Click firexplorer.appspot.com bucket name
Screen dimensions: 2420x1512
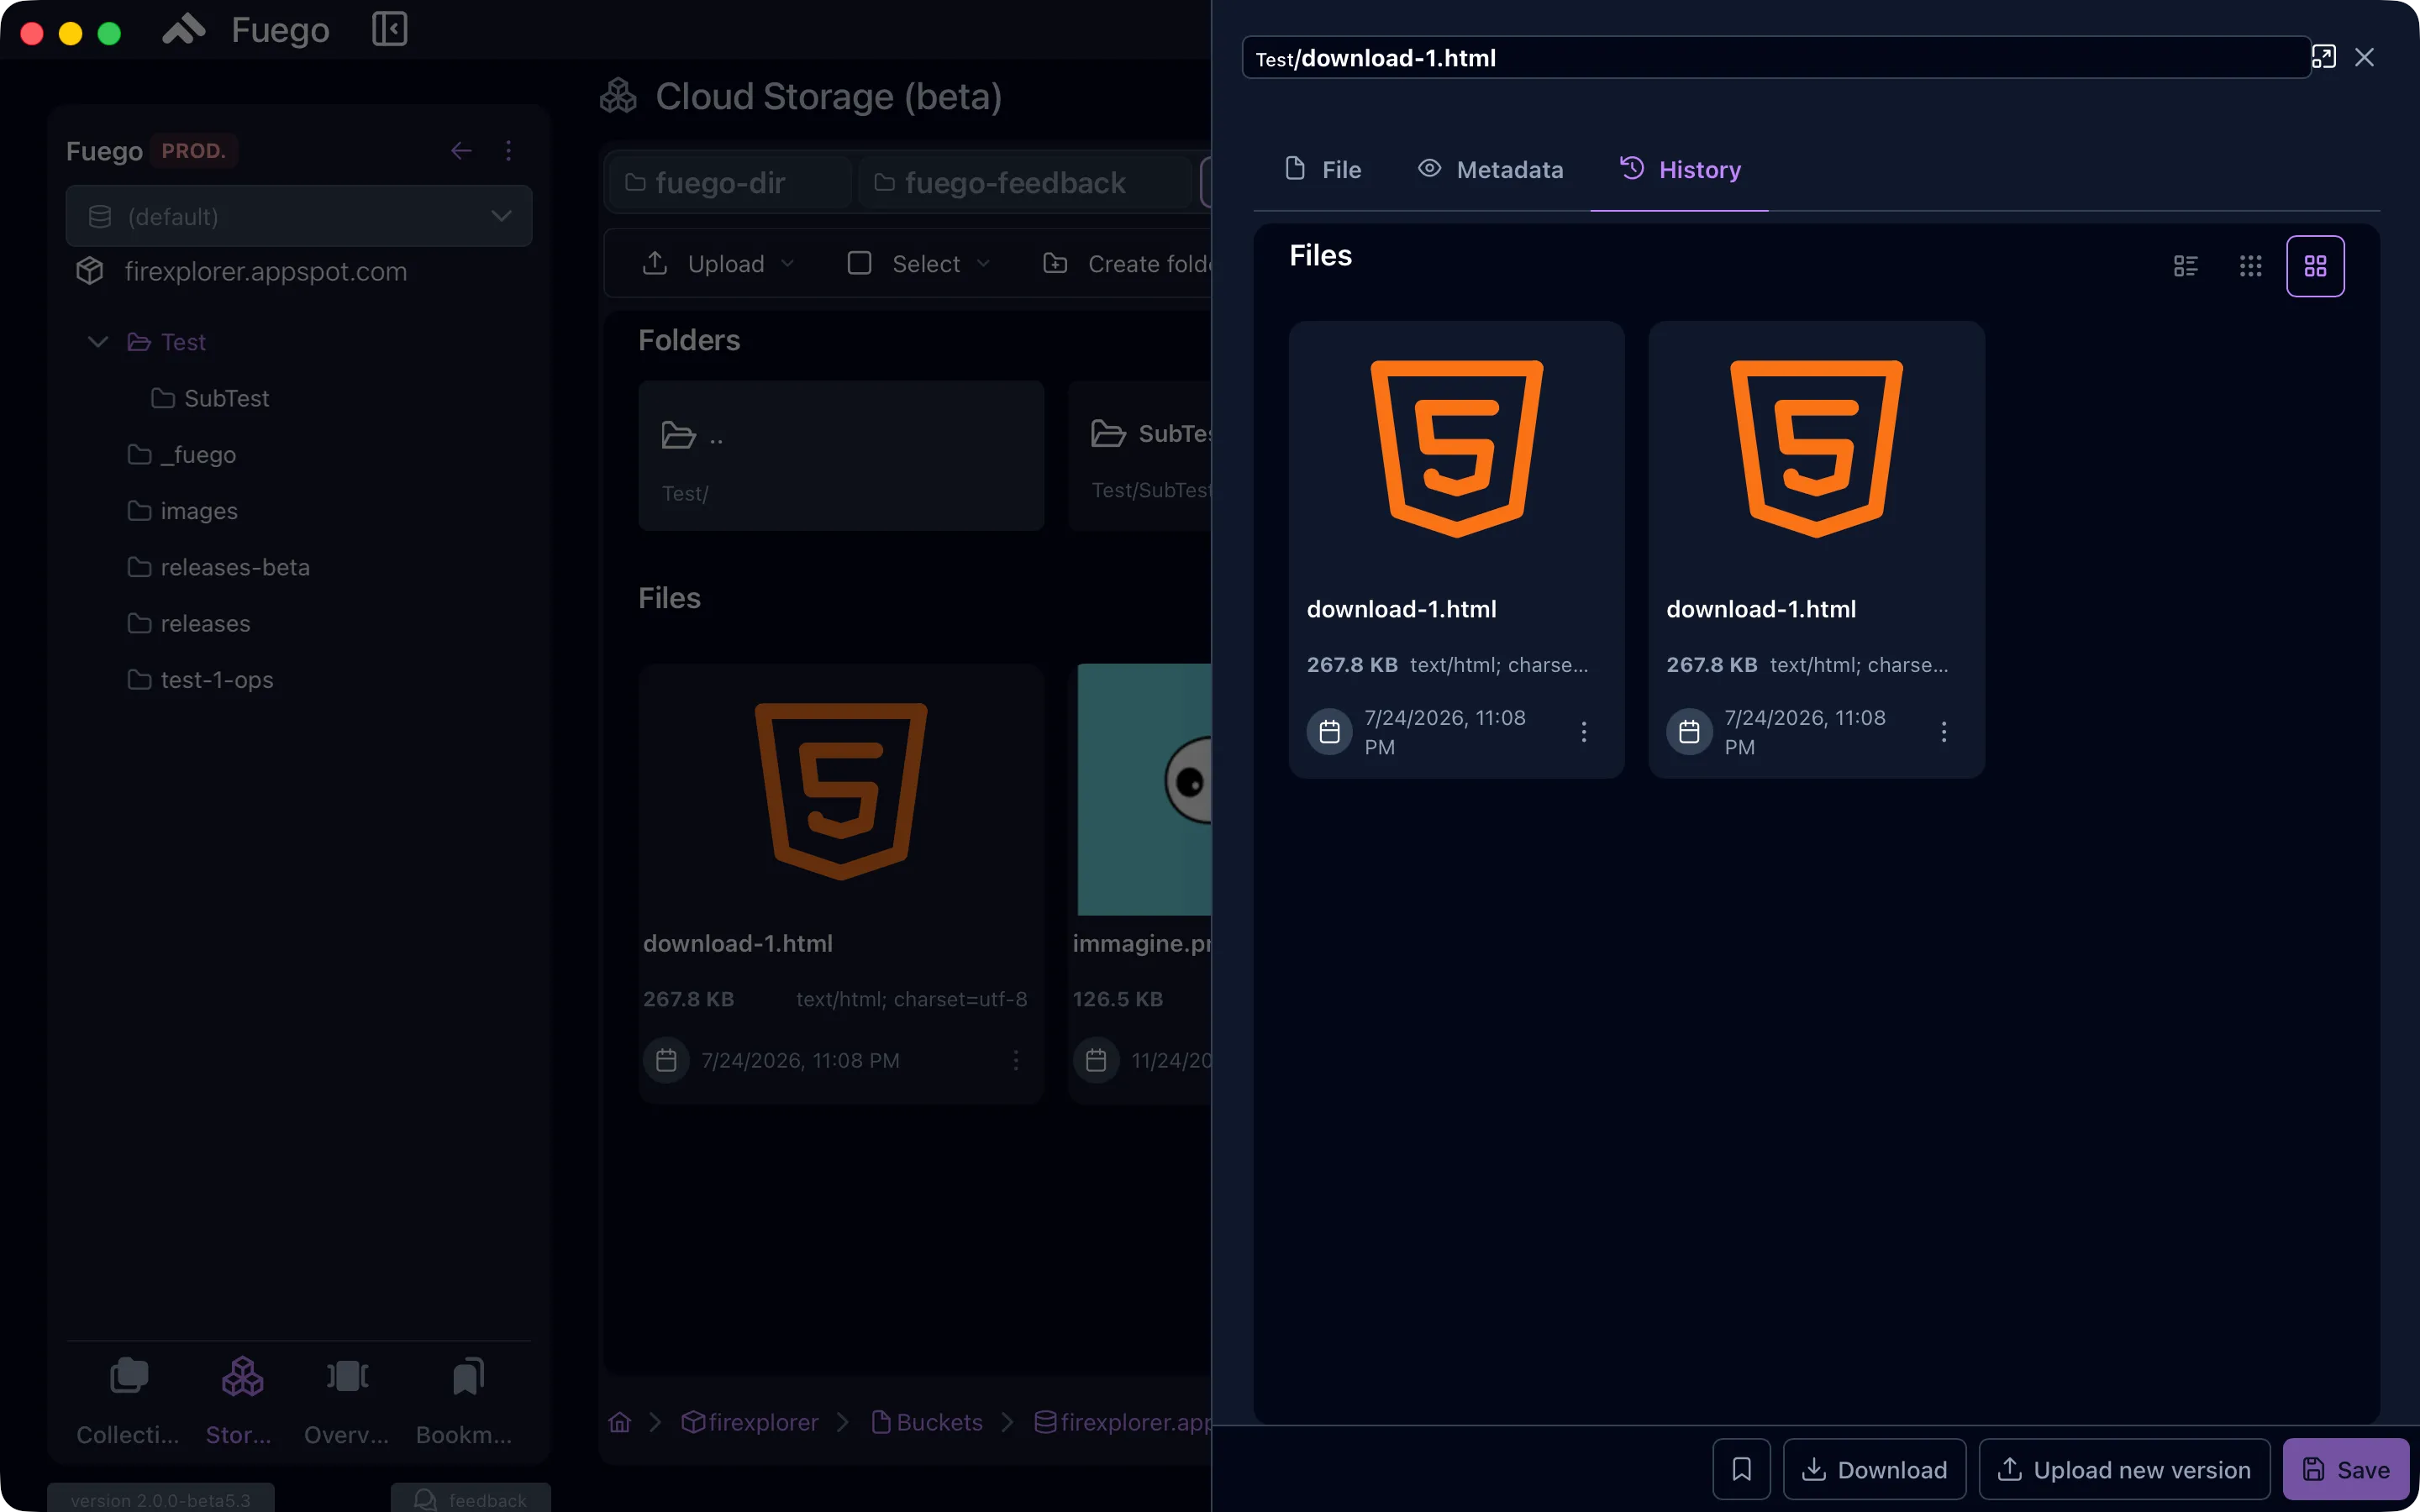(266, 271)
